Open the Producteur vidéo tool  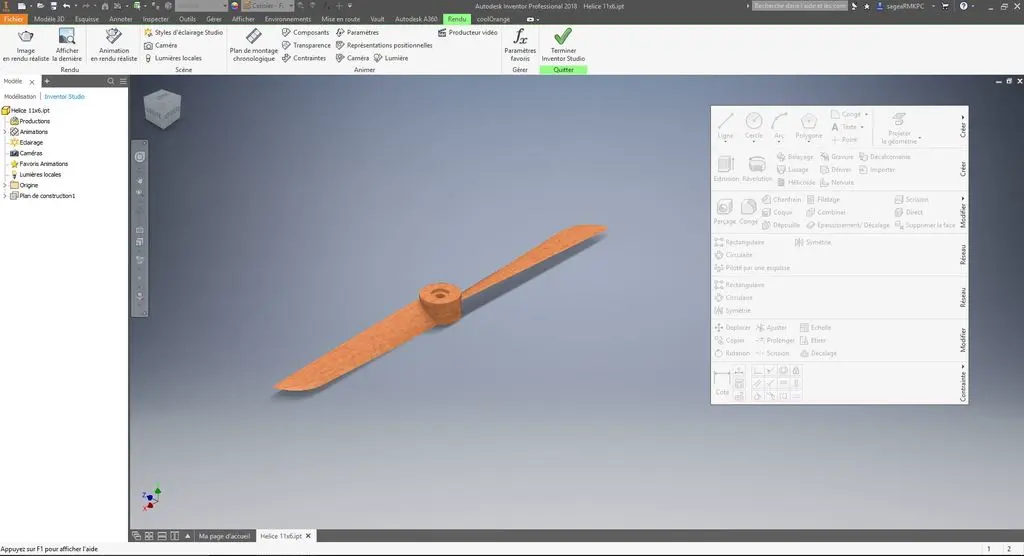(468, 32)
